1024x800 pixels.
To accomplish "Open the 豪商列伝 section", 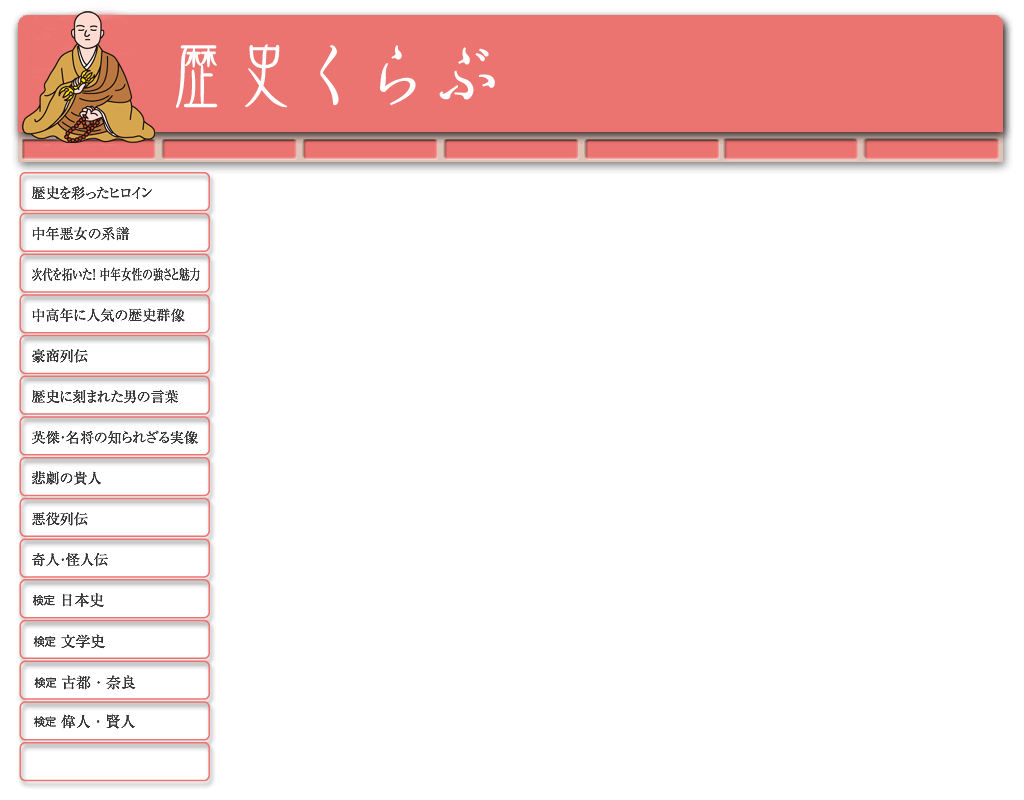I will (x=115, y=355).
